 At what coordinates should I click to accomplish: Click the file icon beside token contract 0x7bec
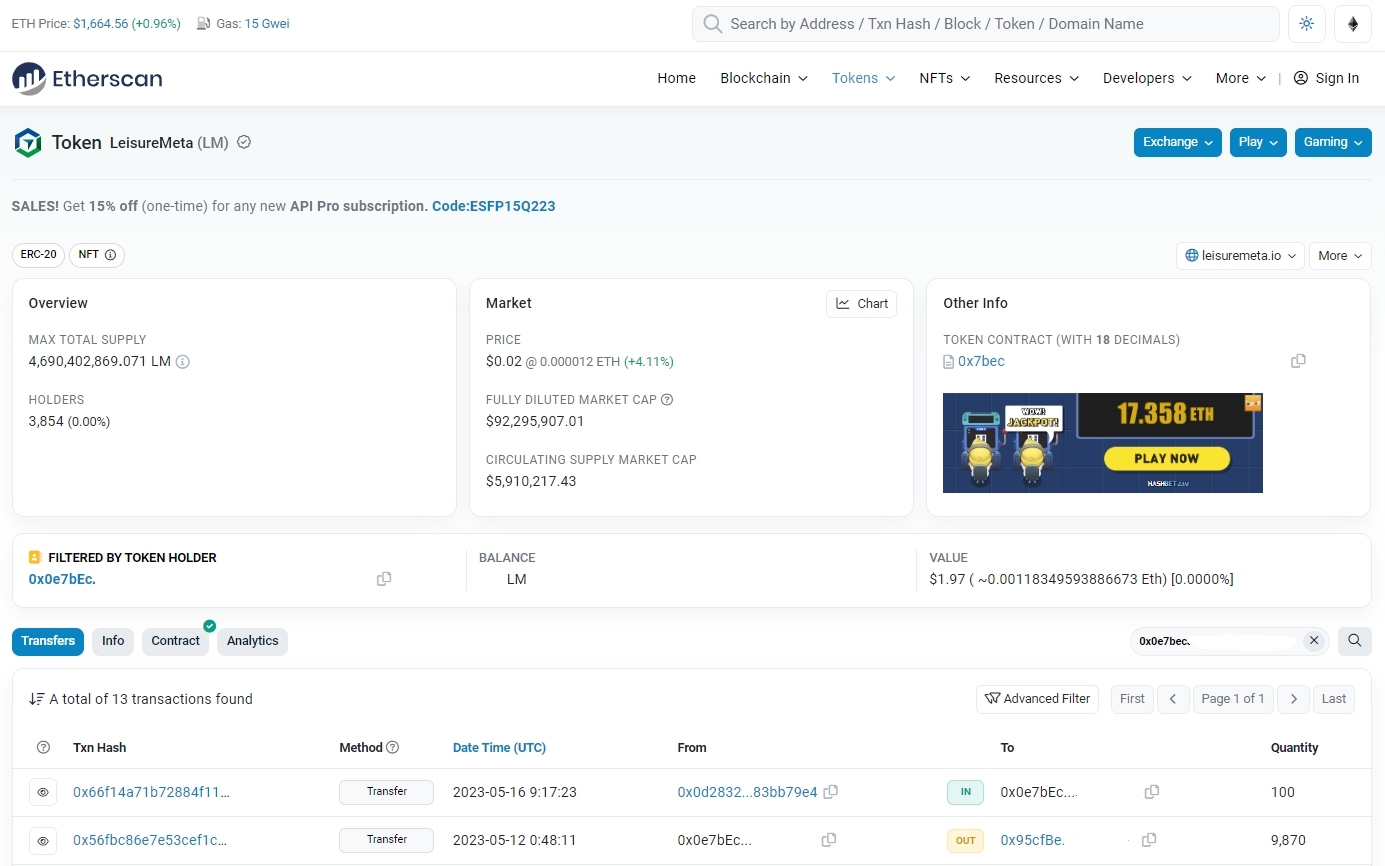tap(949, 362)
